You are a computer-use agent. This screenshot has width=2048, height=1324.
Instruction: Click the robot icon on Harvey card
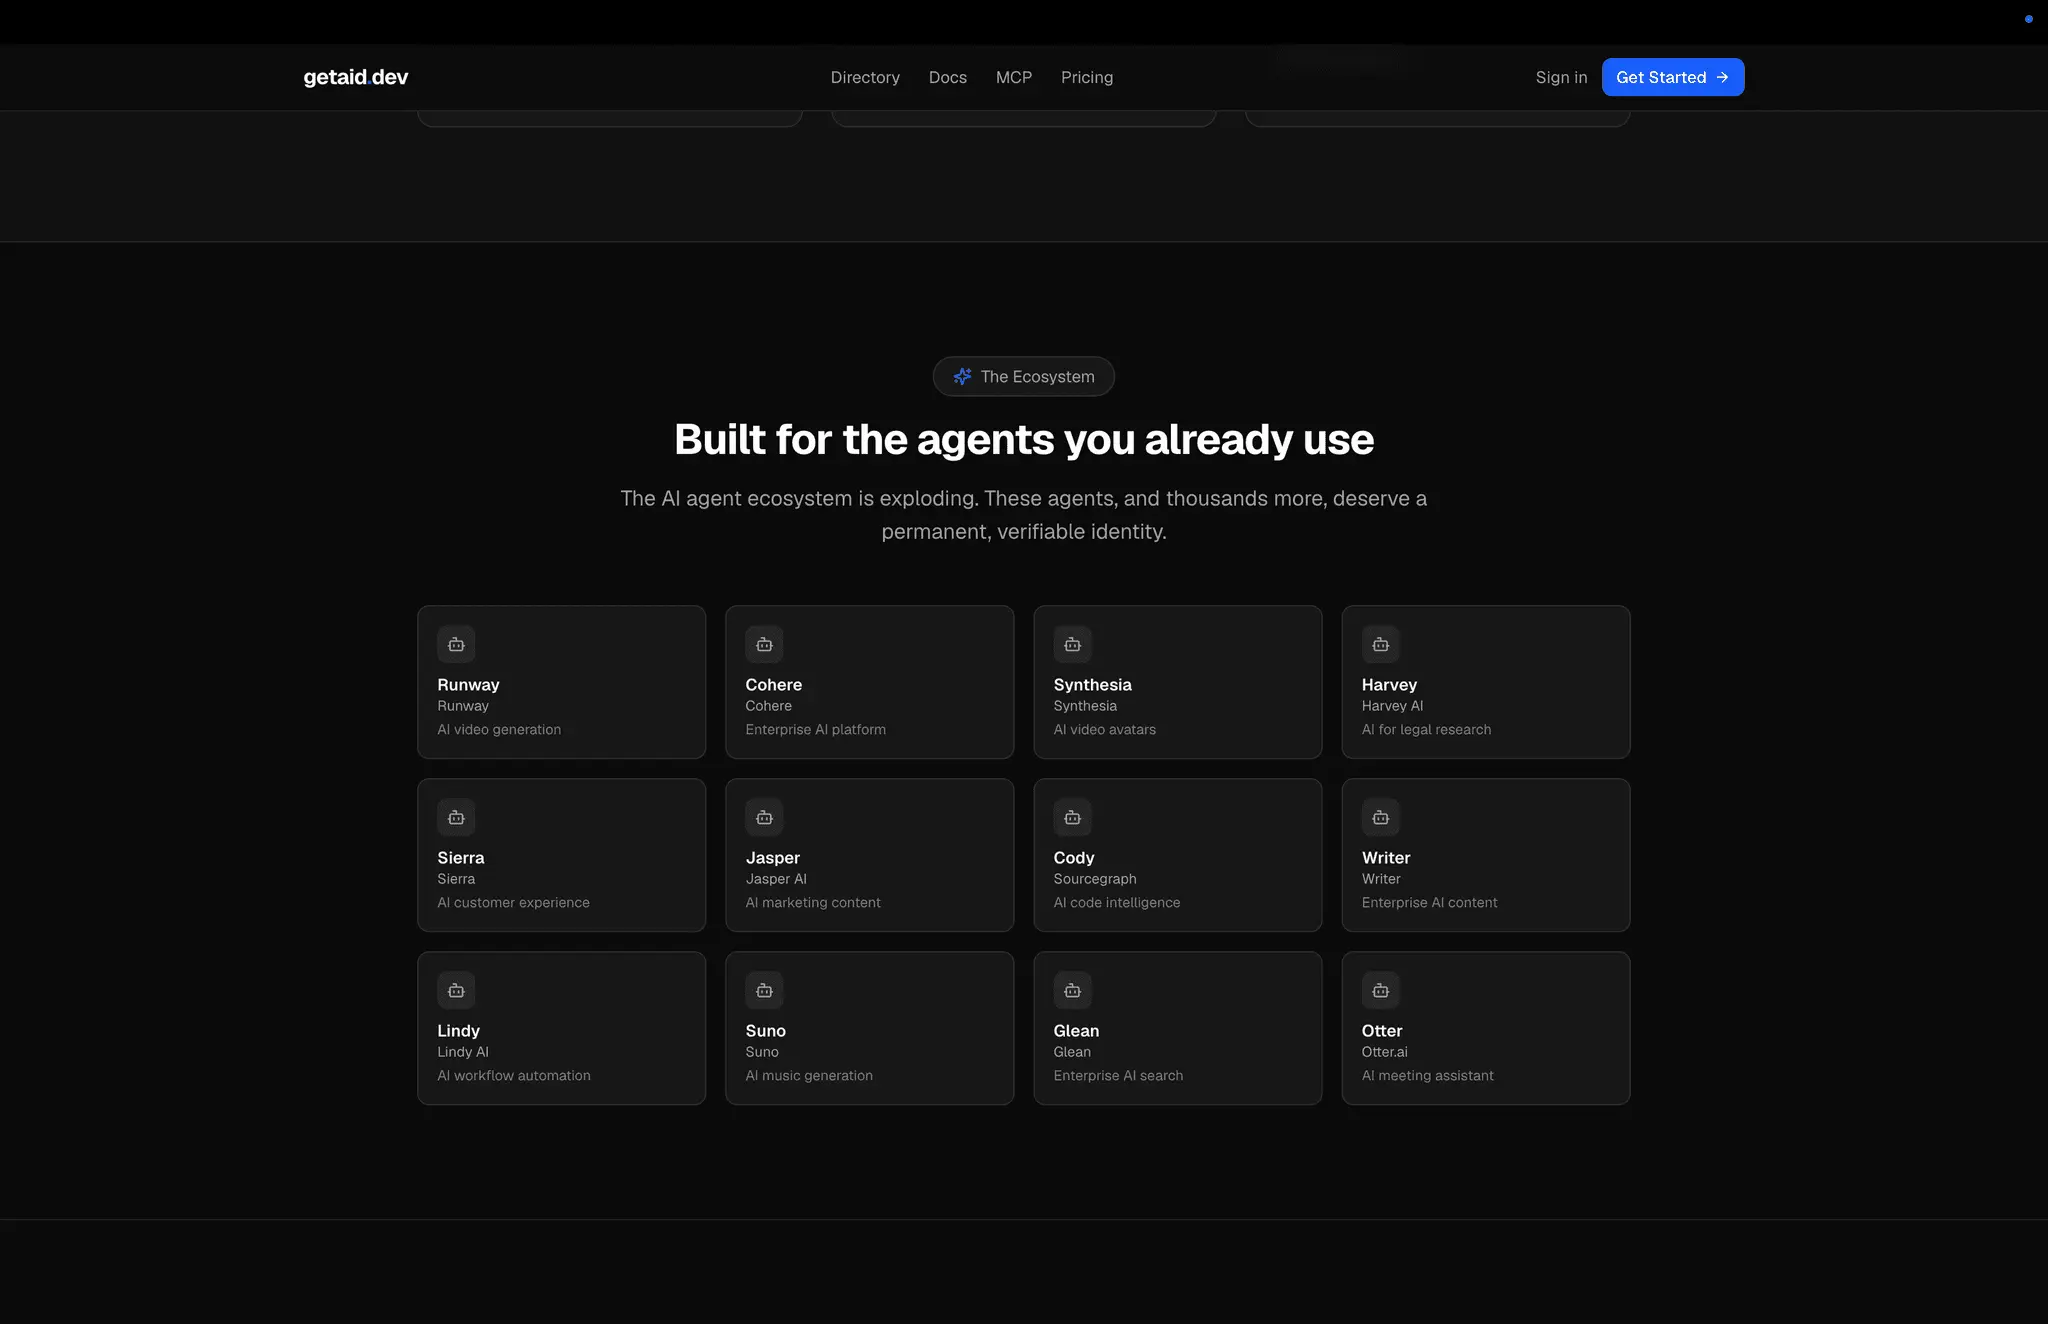pyautogui.click(x=1380, y=644)
